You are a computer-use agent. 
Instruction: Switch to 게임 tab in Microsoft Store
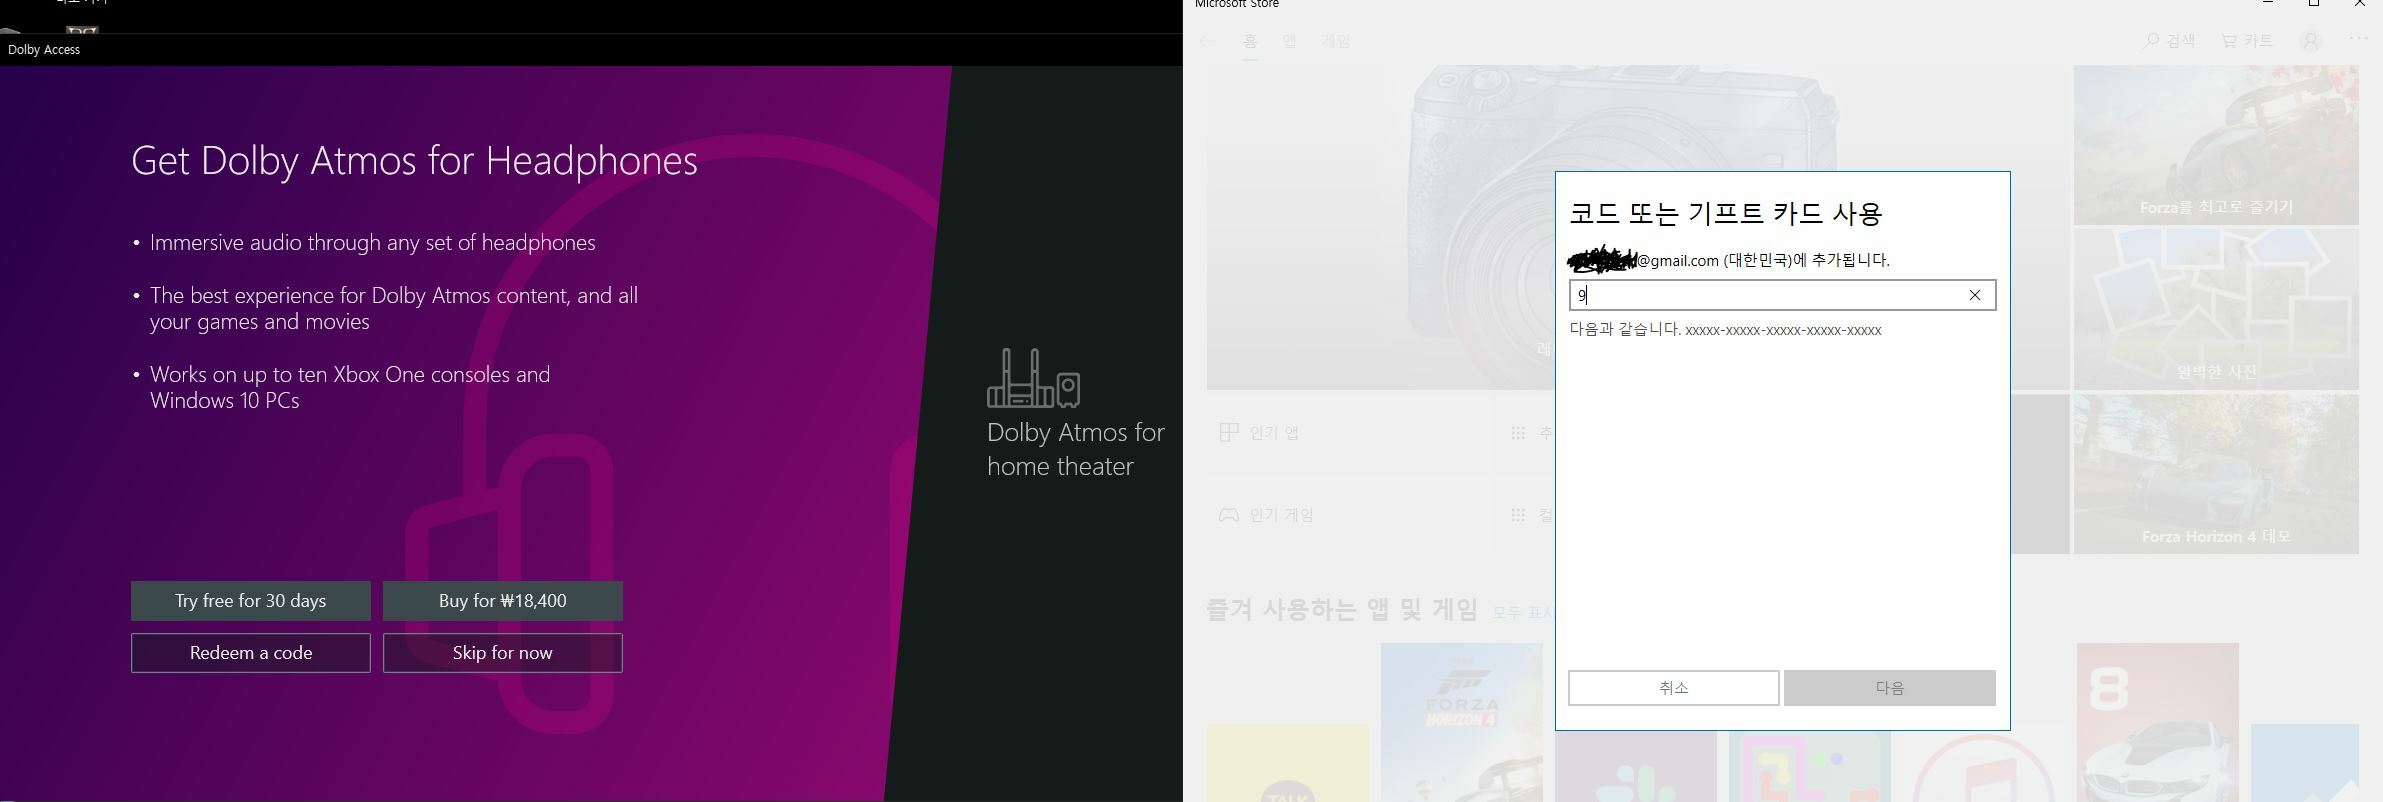[x=1336, y=41]
